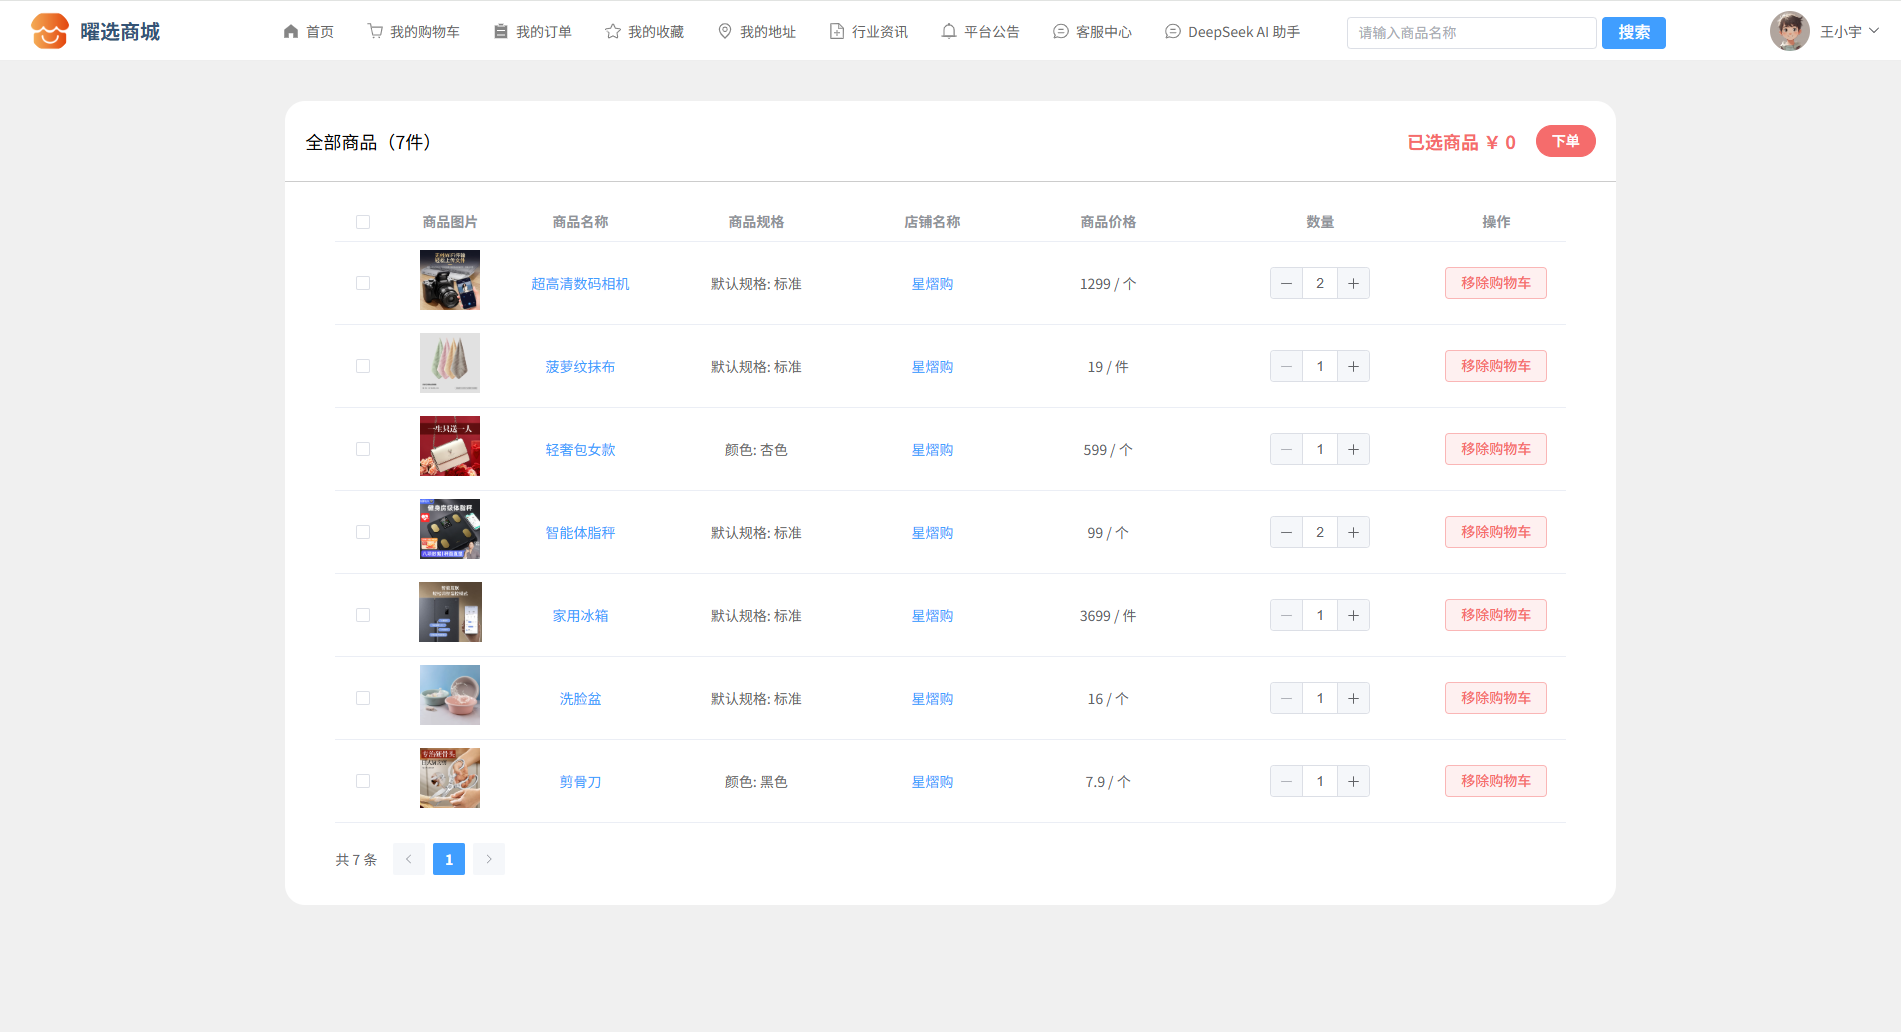Screen dimensions: 1901x1032
Task: Click the product name search input field
Action: click(1470, 33)
